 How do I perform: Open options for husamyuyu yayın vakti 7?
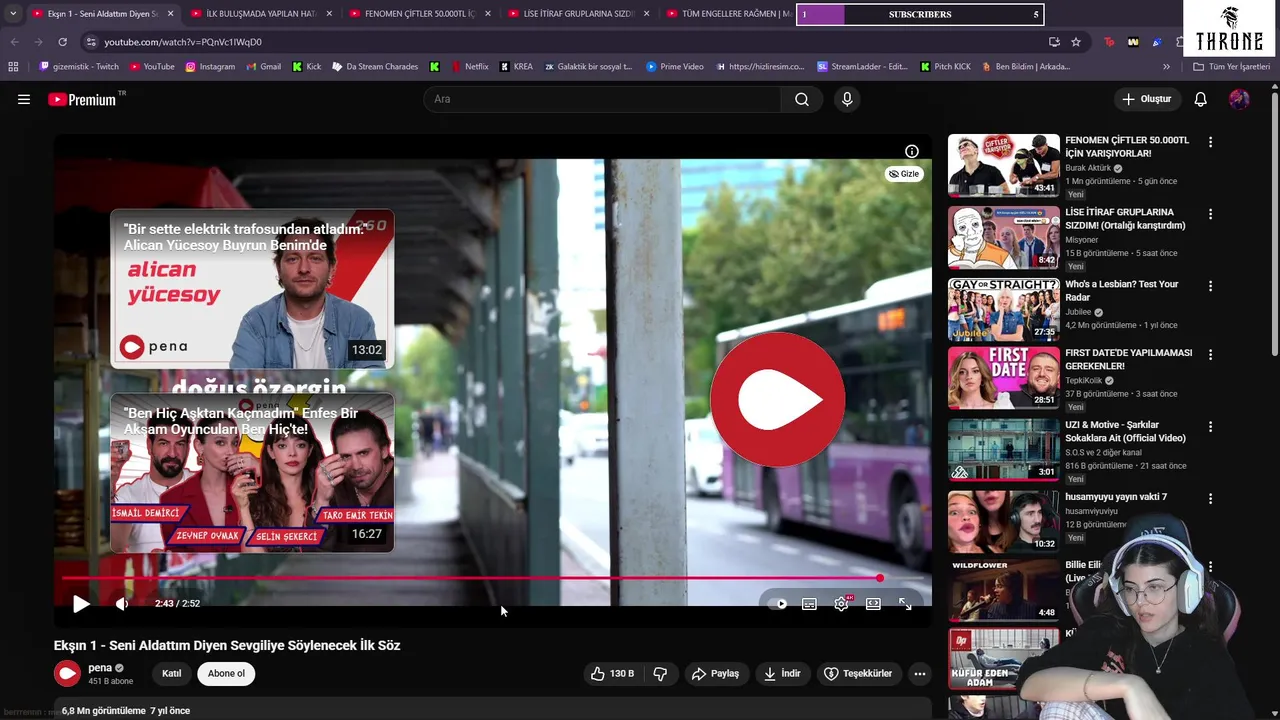[1210, 498]
